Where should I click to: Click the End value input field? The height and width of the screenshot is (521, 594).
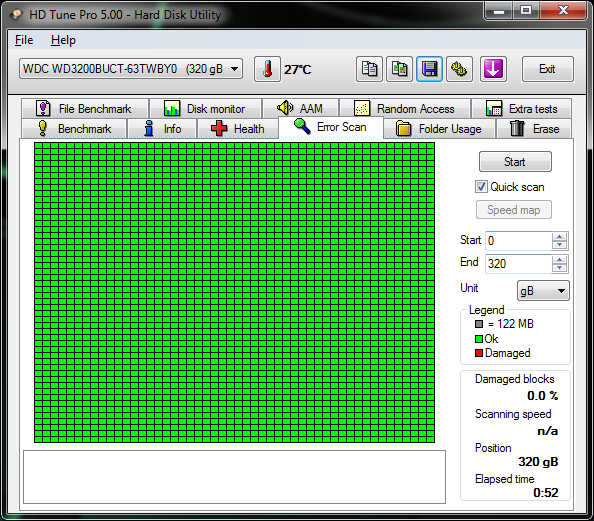click(518, 263)
